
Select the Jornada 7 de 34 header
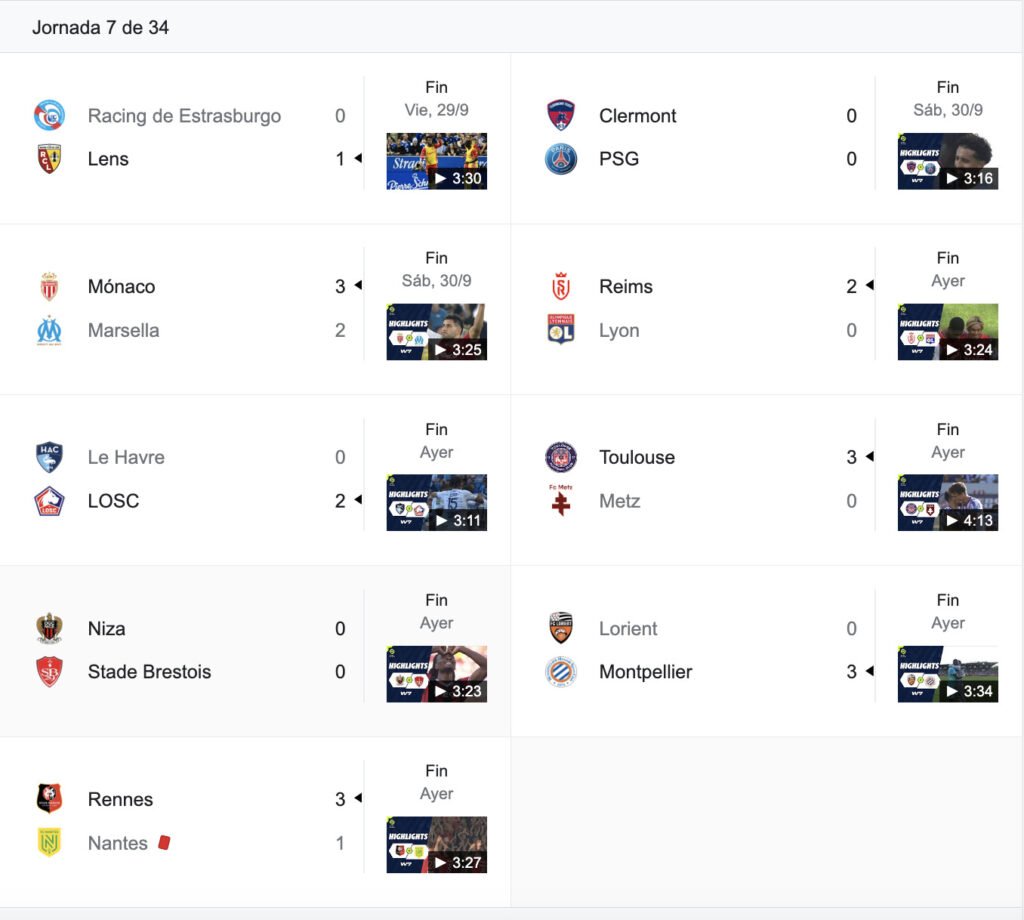101,27
